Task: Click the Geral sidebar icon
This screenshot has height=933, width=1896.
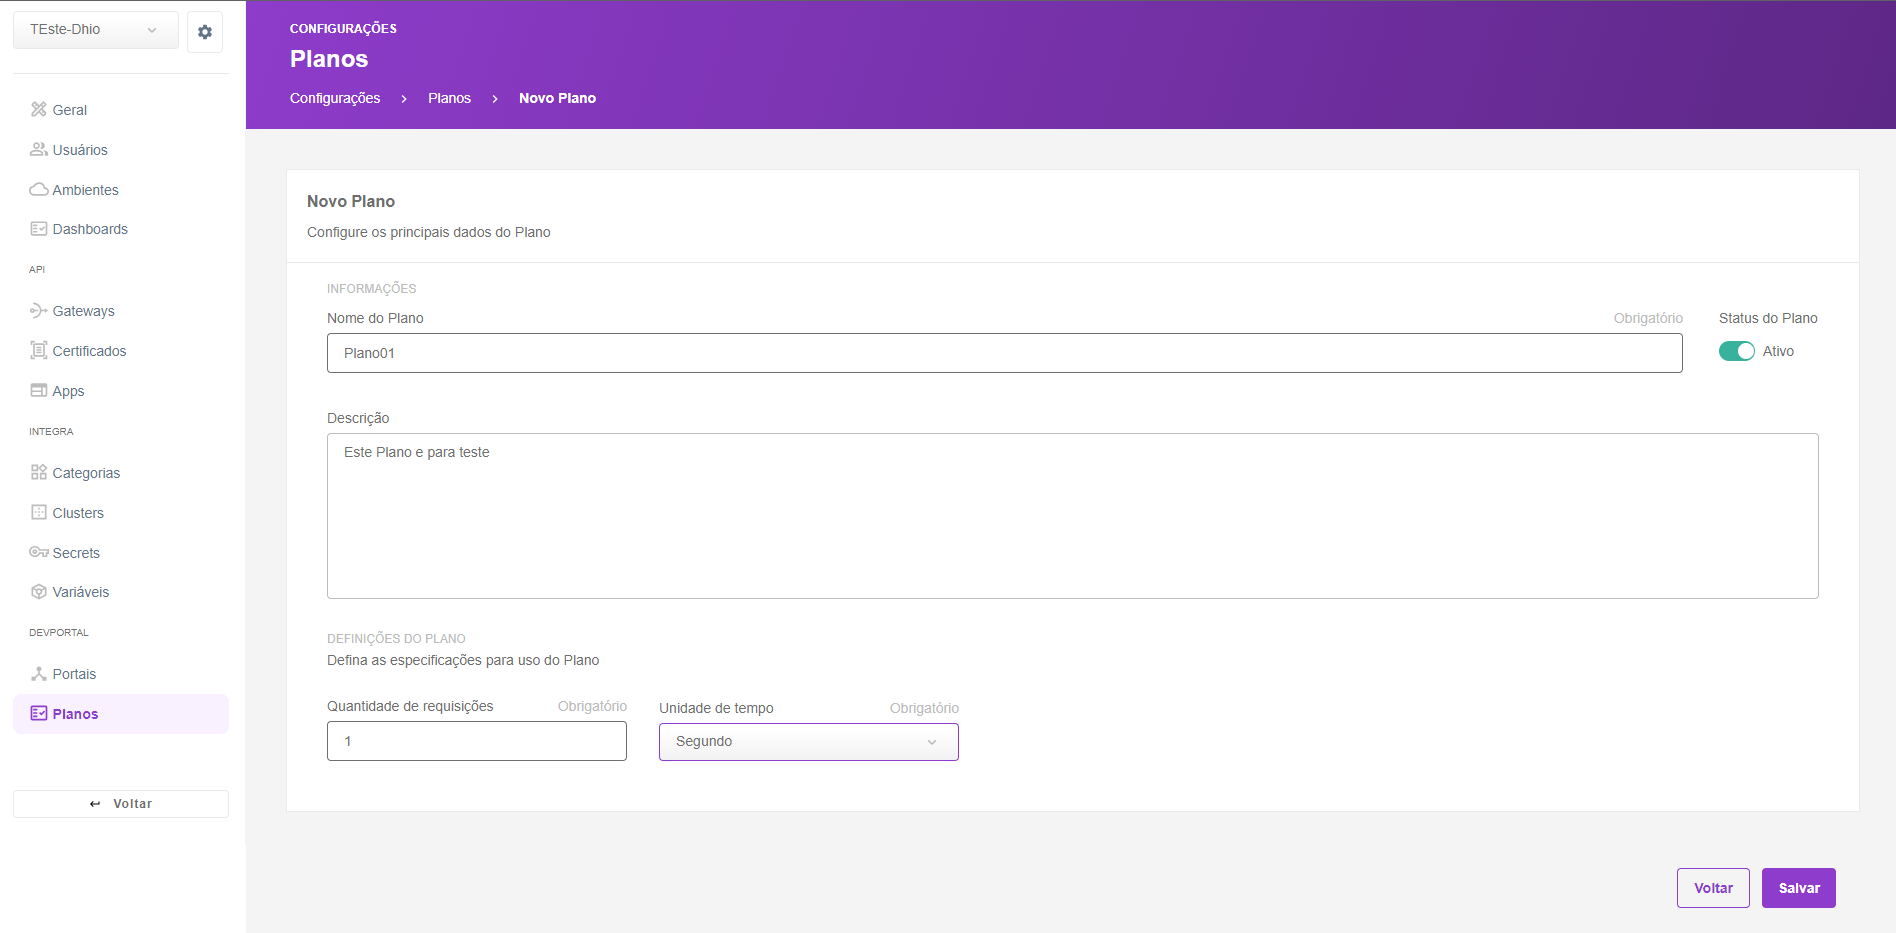Action: (x=39, y=110)
